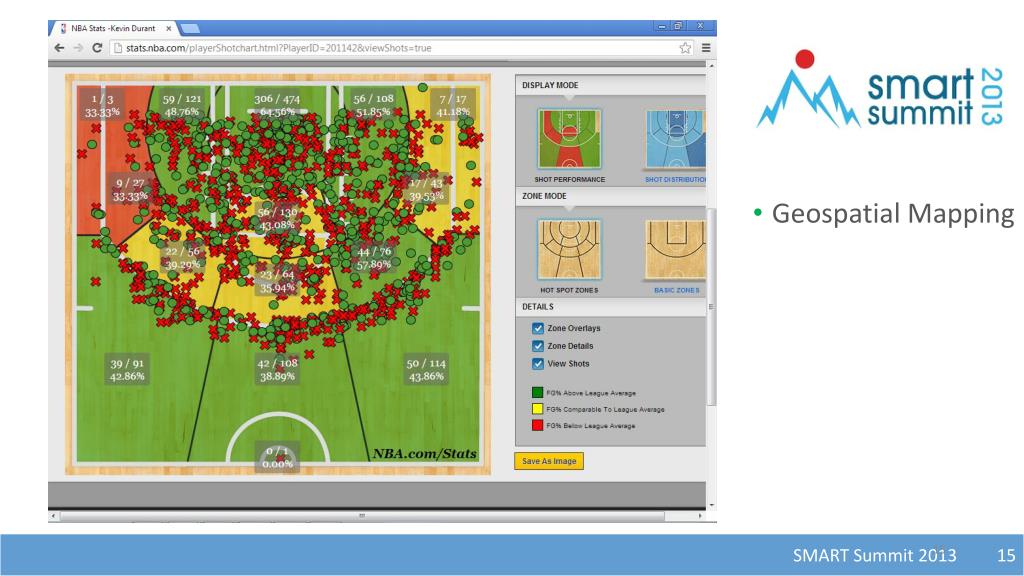
Task: Click green FG% Above League Average swatch
Action: pyautogui.click(x=537, y=392)
